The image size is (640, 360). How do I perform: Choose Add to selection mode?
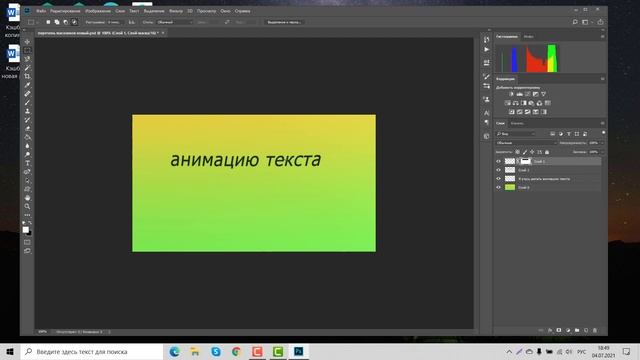tap(57, 22)
